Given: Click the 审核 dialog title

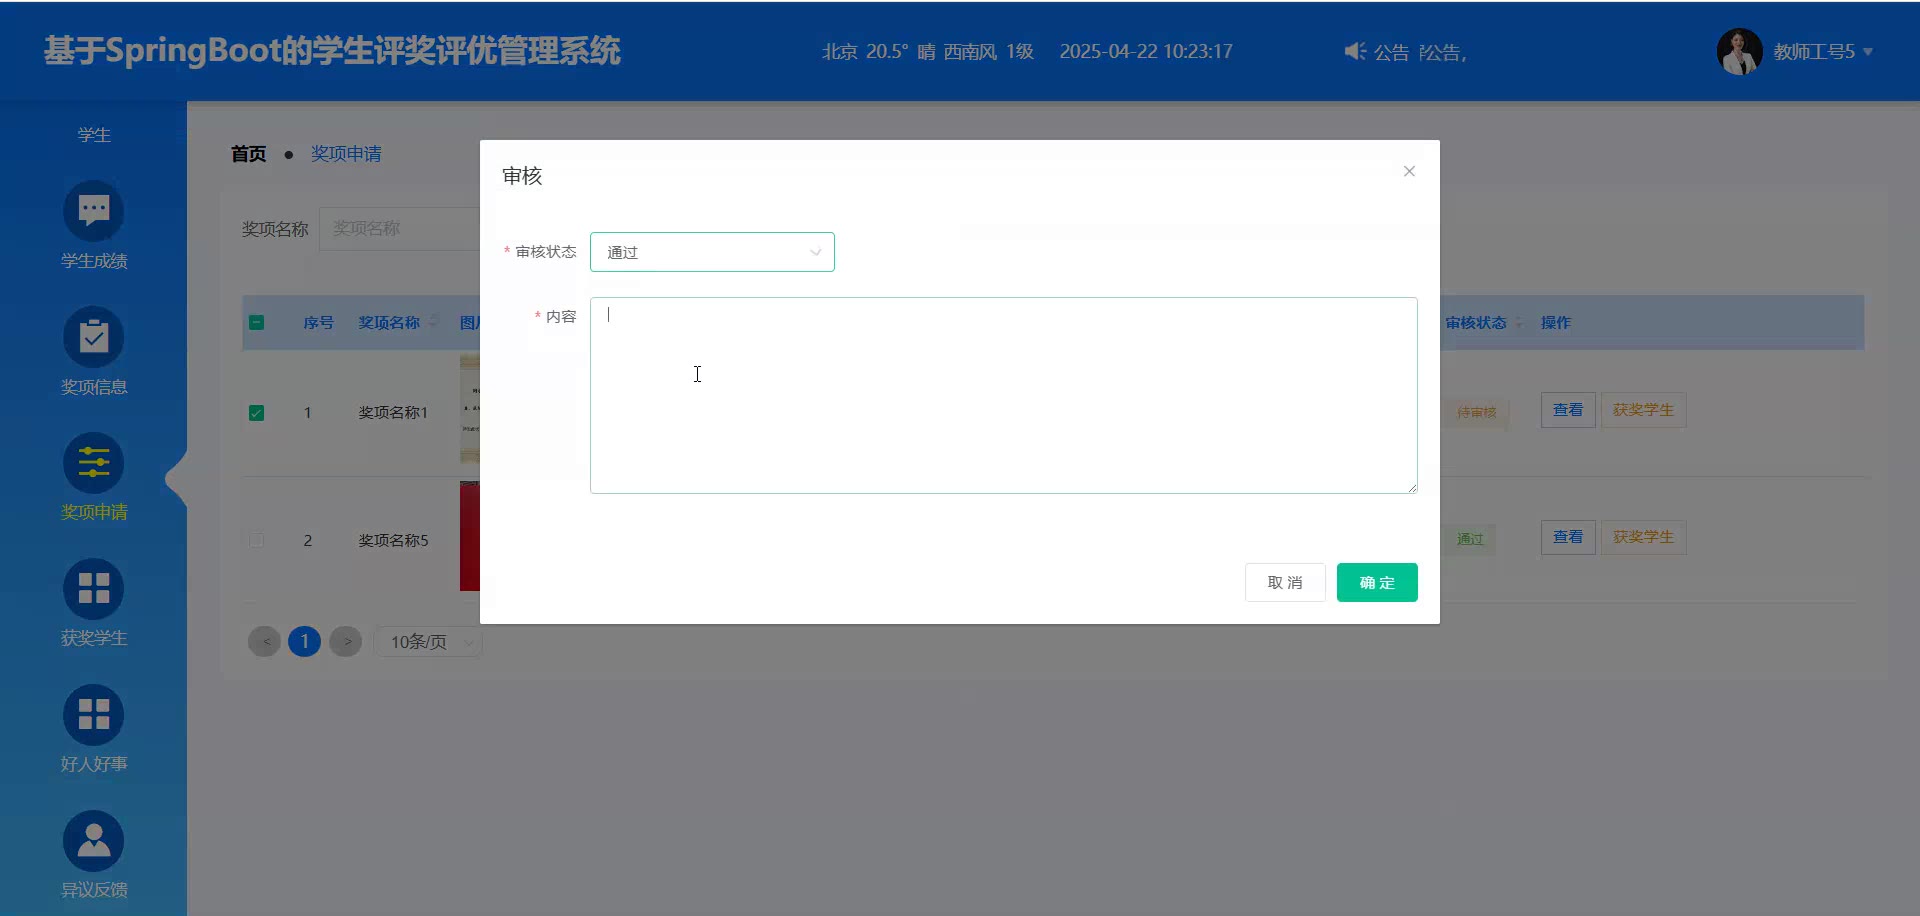Looking at the screenshot, I should tap(522, 176).
